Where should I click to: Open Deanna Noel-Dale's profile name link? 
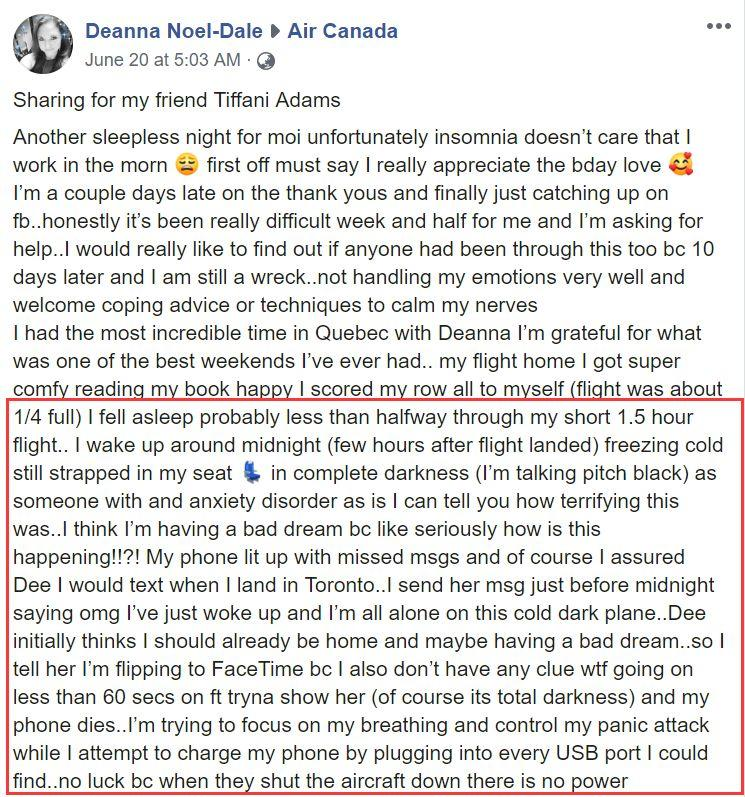[x=174, y=31]
